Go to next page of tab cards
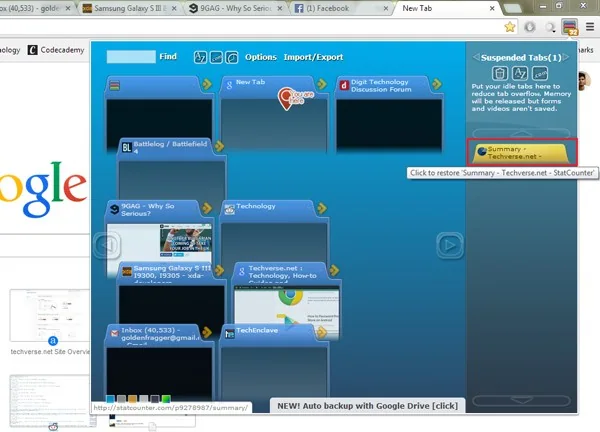 450,245
